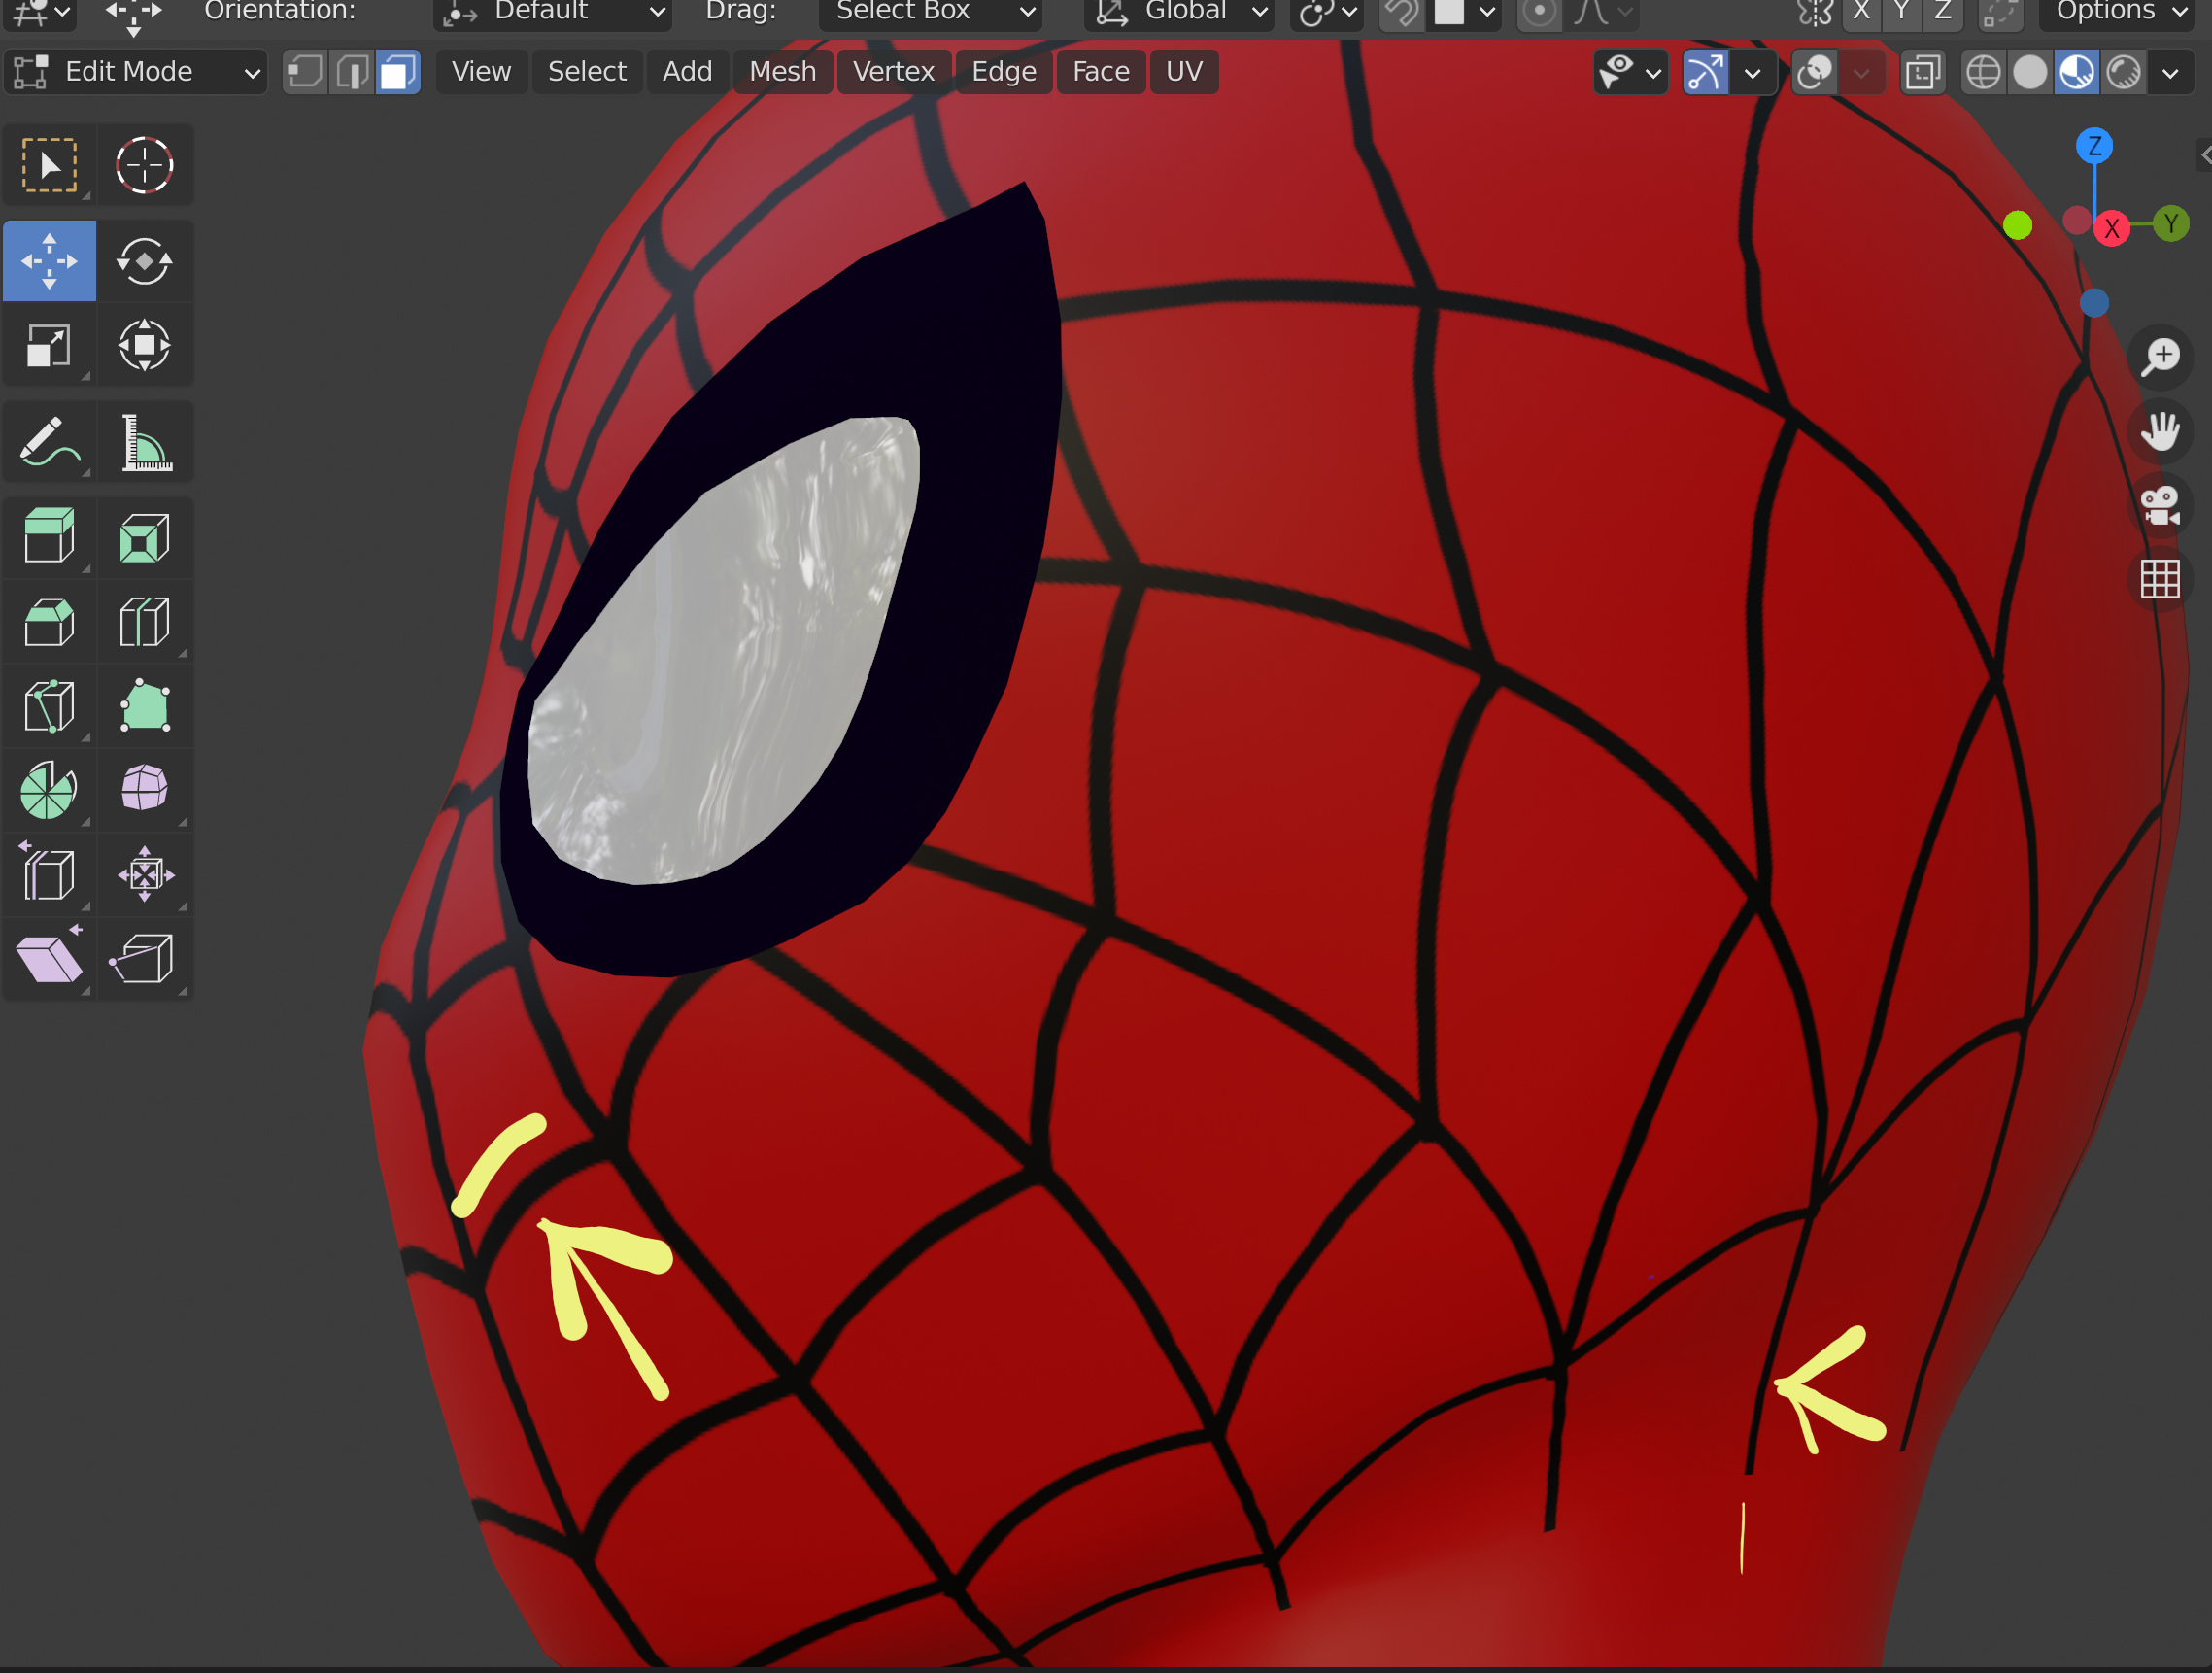Switch to vertex select mode

305,72
